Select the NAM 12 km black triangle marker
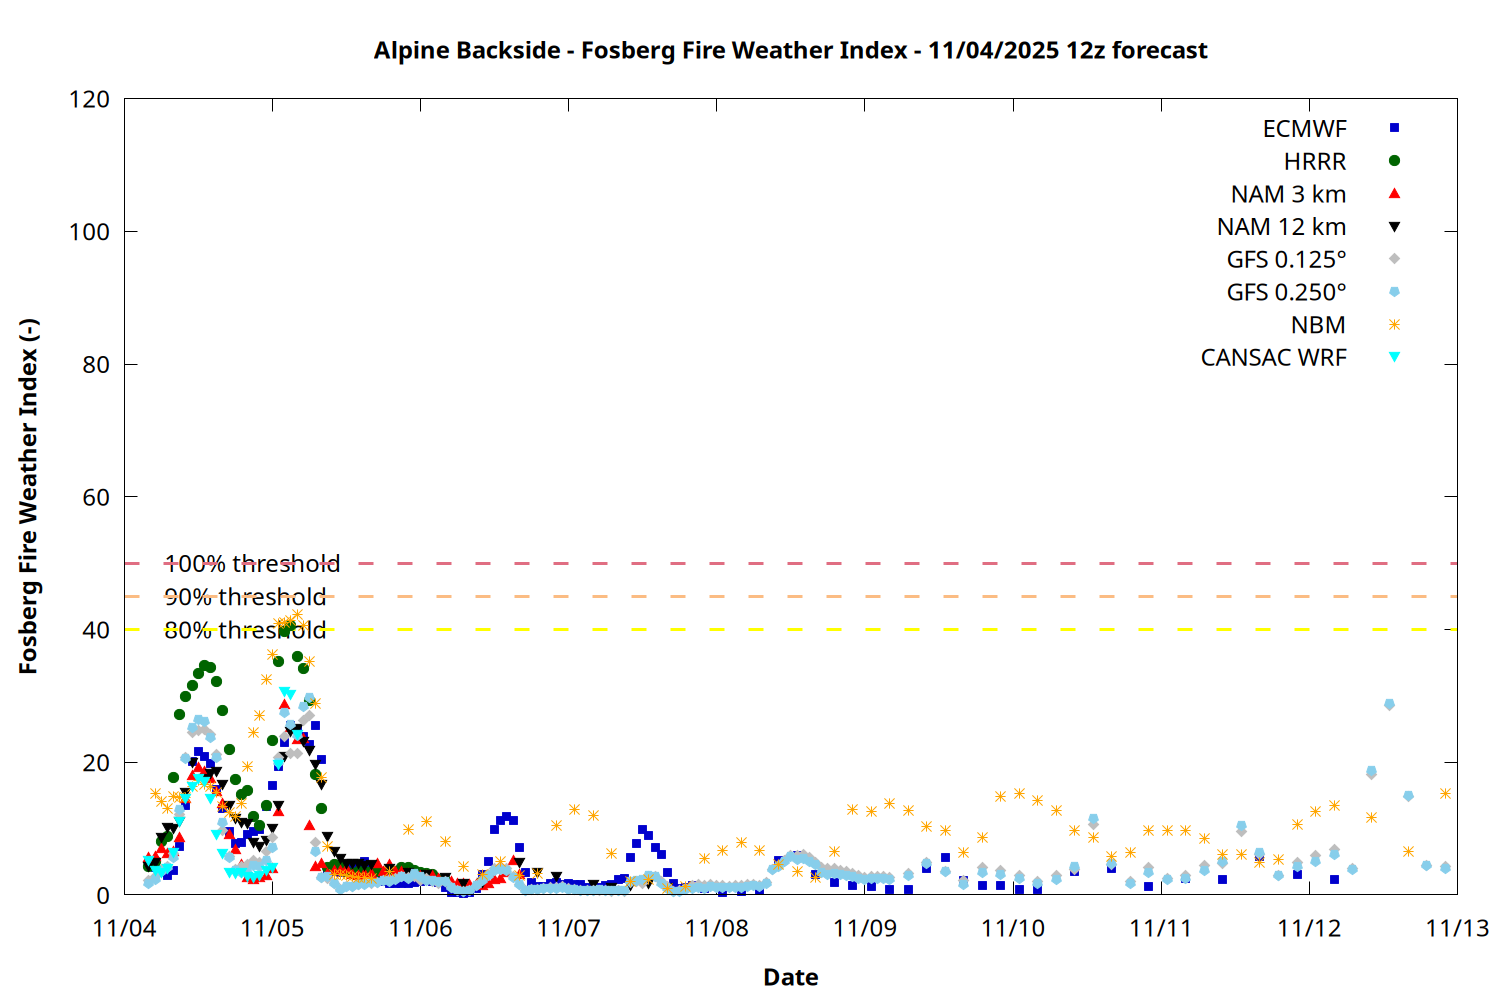Viewport: 1500px width, 1000px height. tap(1394, 227)
